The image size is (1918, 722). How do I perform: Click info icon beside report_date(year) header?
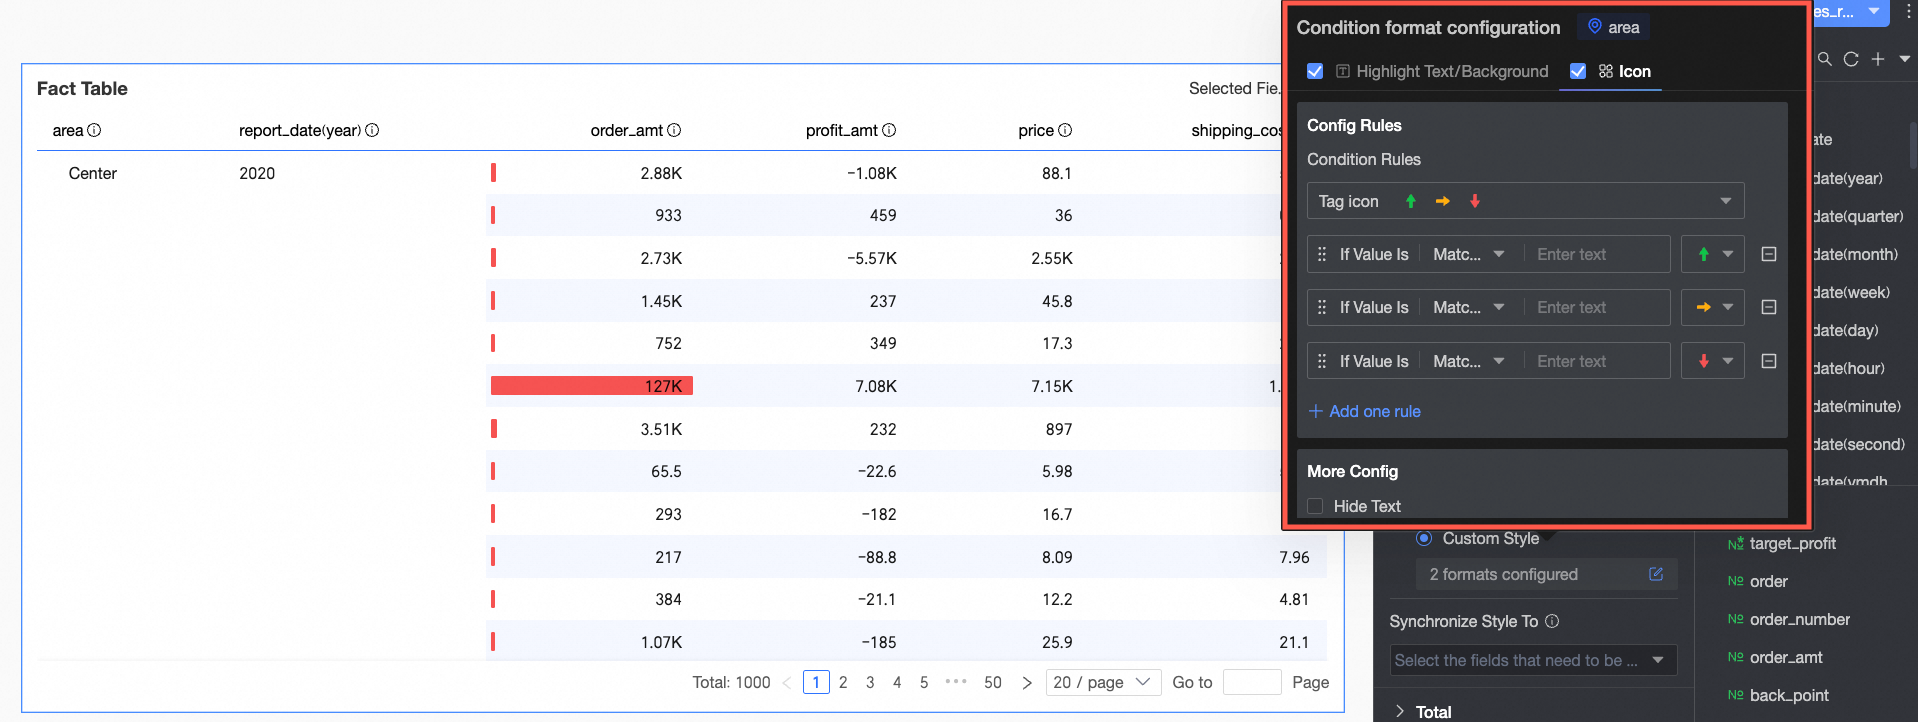372,130
